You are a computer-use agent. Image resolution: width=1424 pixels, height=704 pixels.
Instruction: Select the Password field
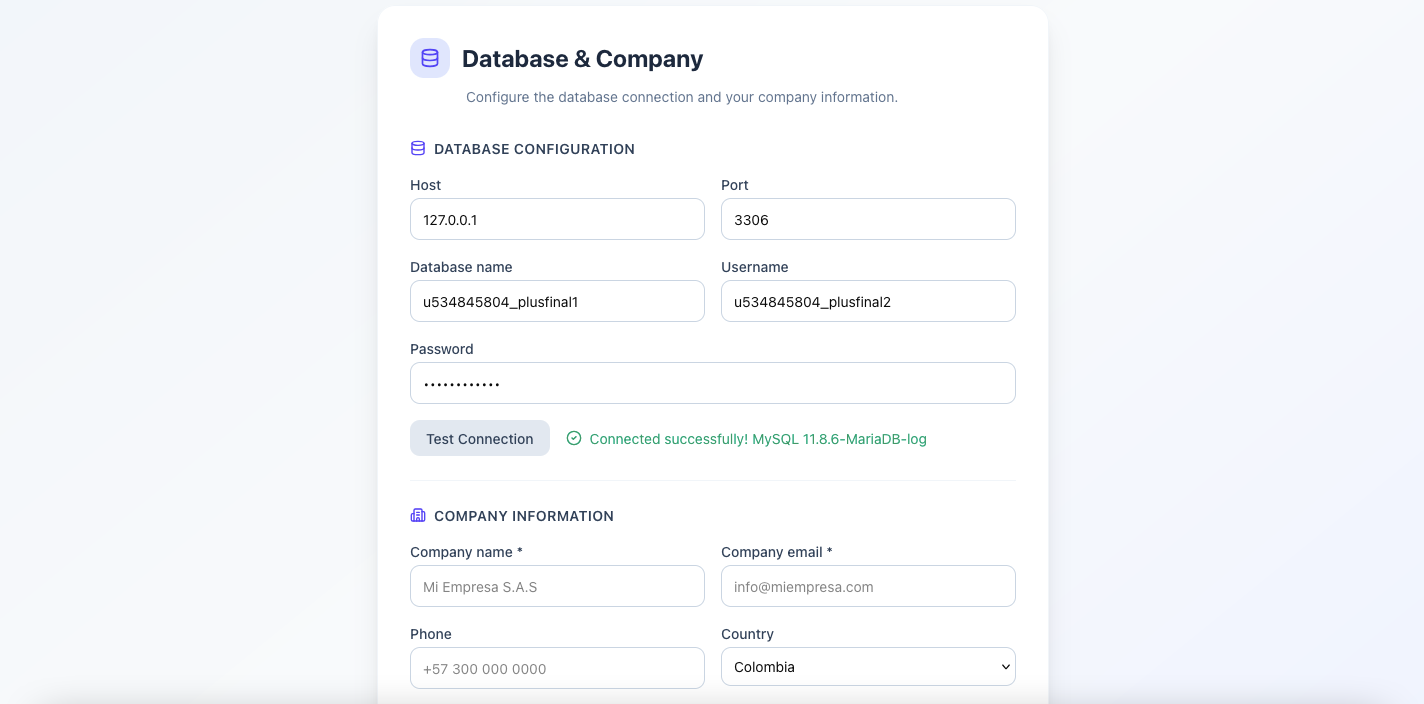pyautogui.click(x=713, y=383)
